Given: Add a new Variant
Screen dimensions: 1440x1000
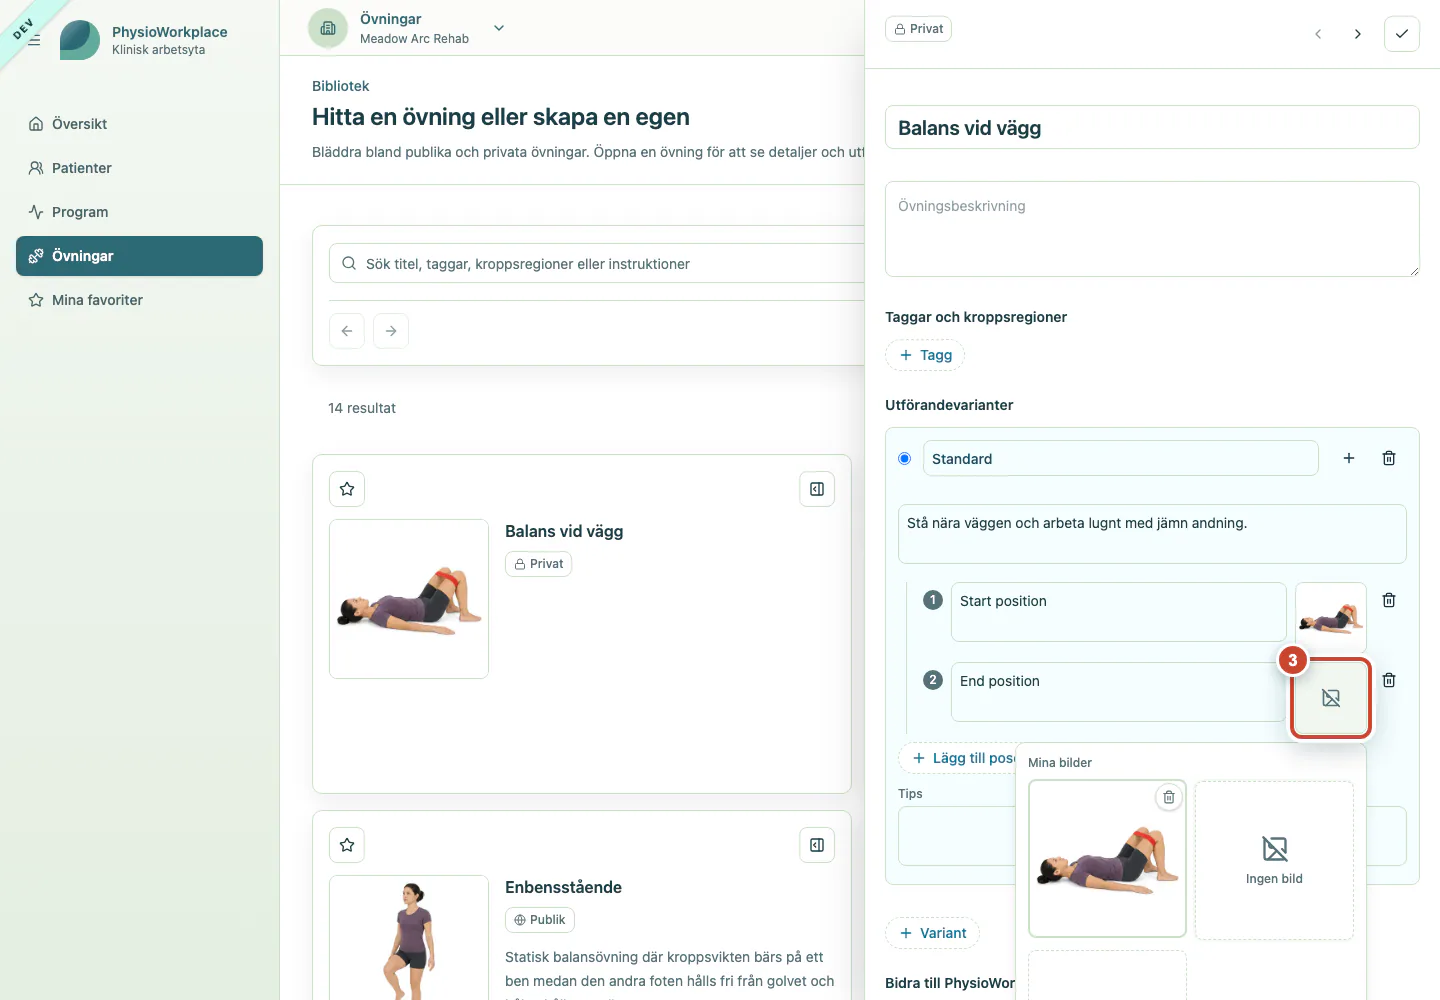Looking at the screenshot, I should 932,933.
